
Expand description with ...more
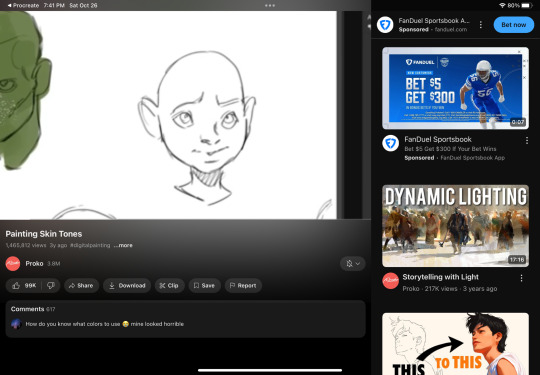point(123,246)
